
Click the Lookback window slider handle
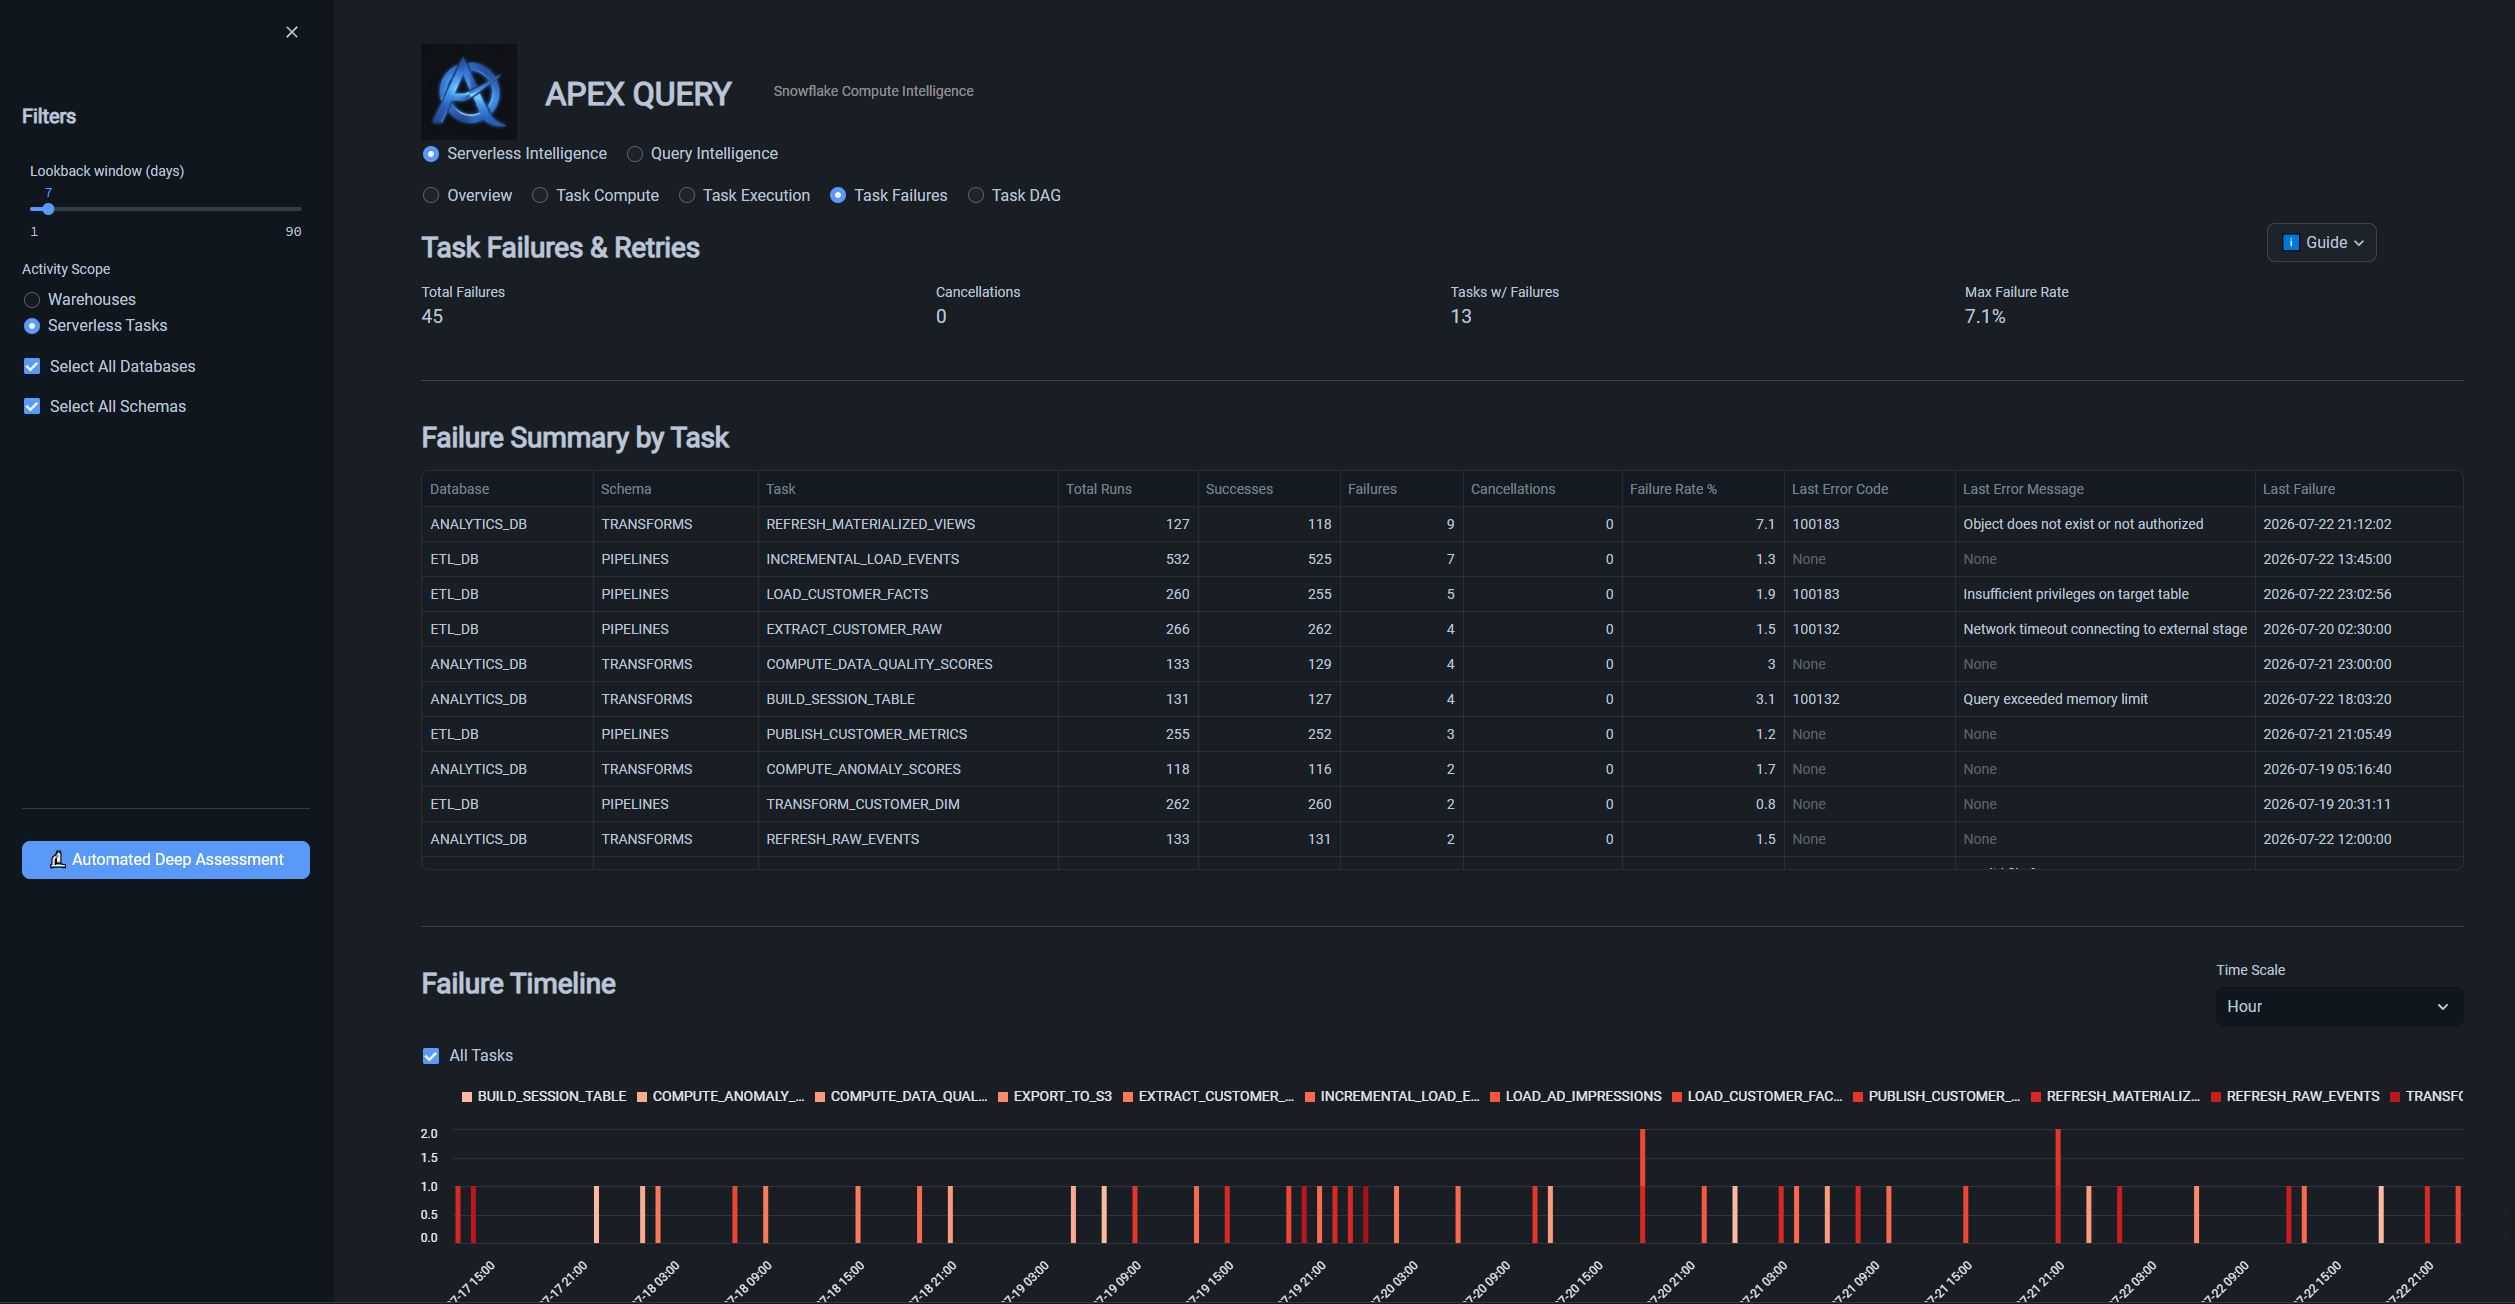[x=48, y=209]
